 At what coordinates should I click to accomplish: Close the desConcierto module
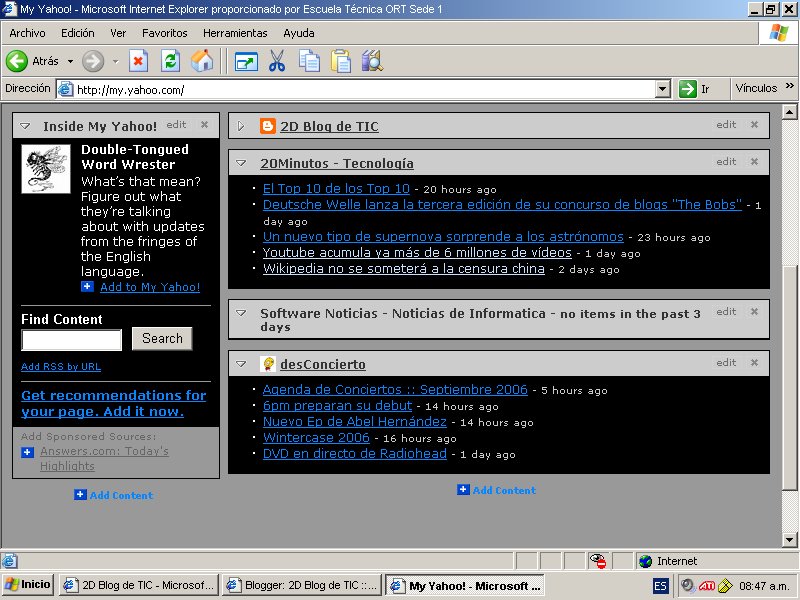pos(755,363)
